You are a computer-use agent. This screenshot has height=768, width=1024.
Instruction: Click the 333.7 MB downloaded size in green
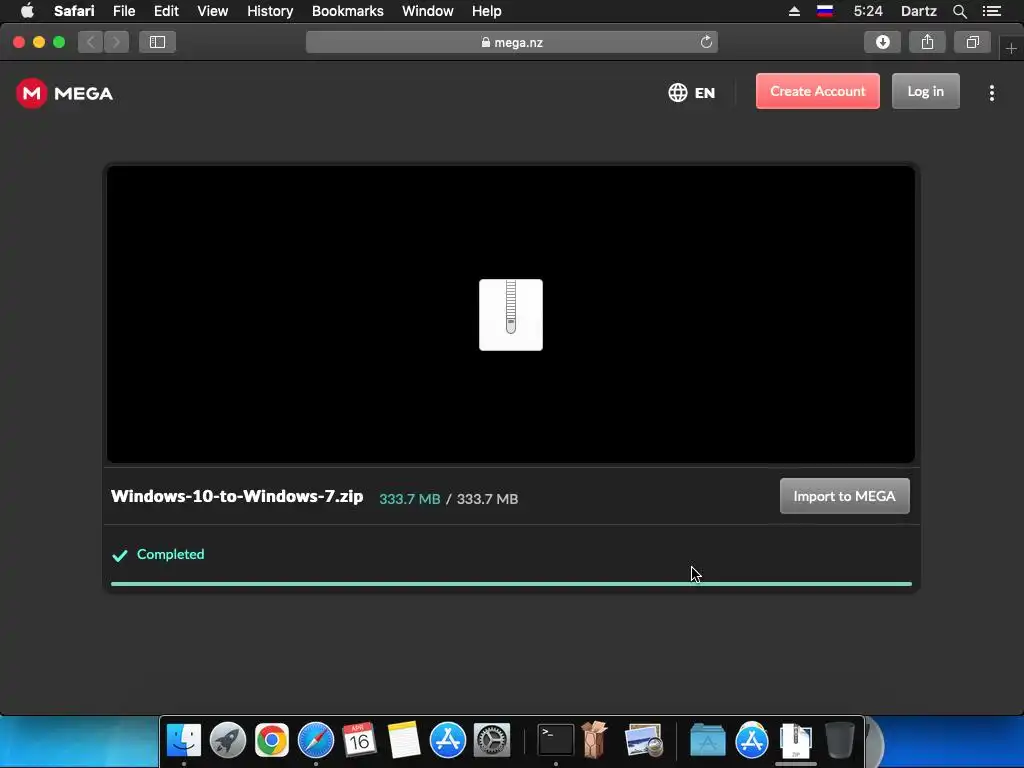[x=409, y=499]
